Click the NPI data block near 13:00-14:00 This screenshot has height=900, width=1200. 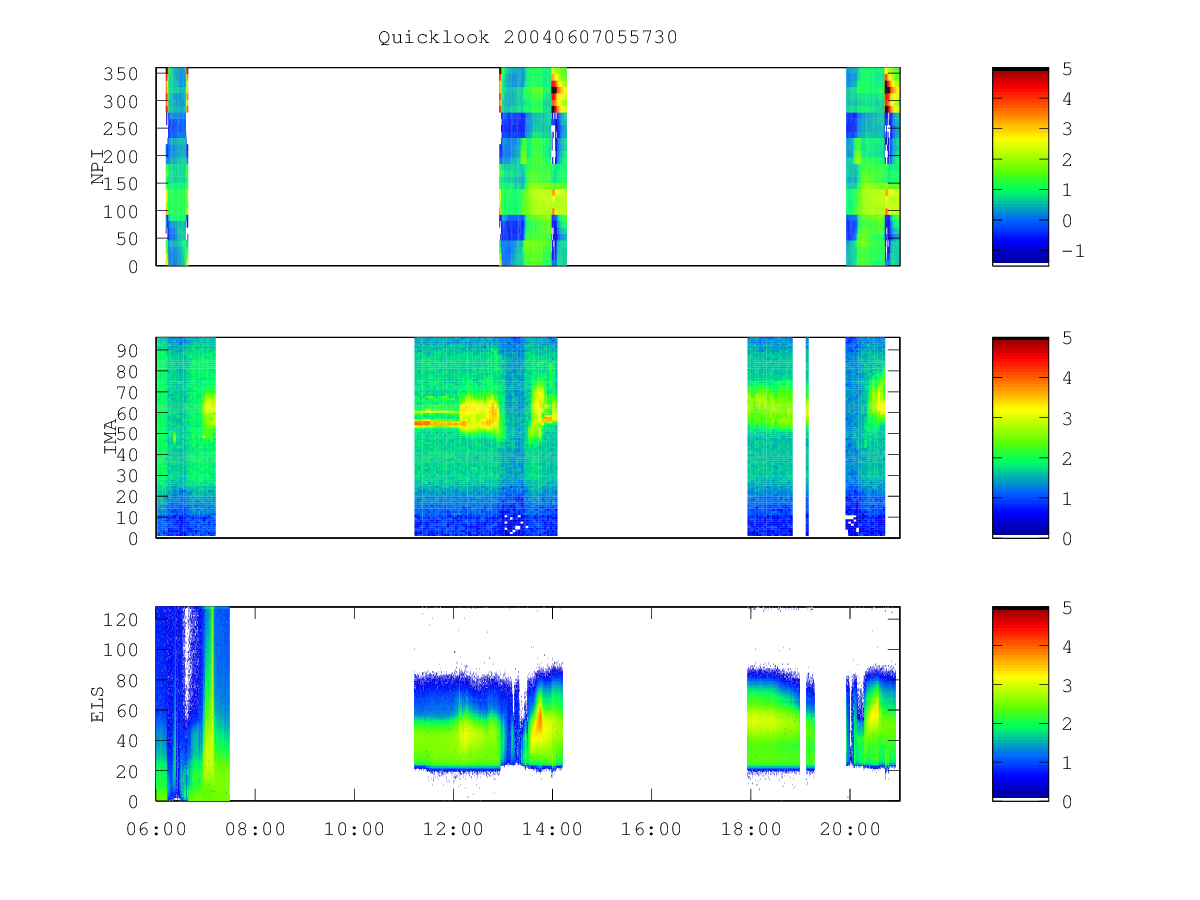tap(533, 166)
